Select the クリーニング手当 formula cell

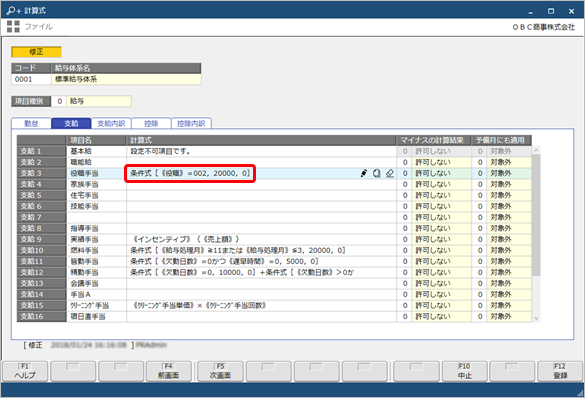click(x=261, y=305)
